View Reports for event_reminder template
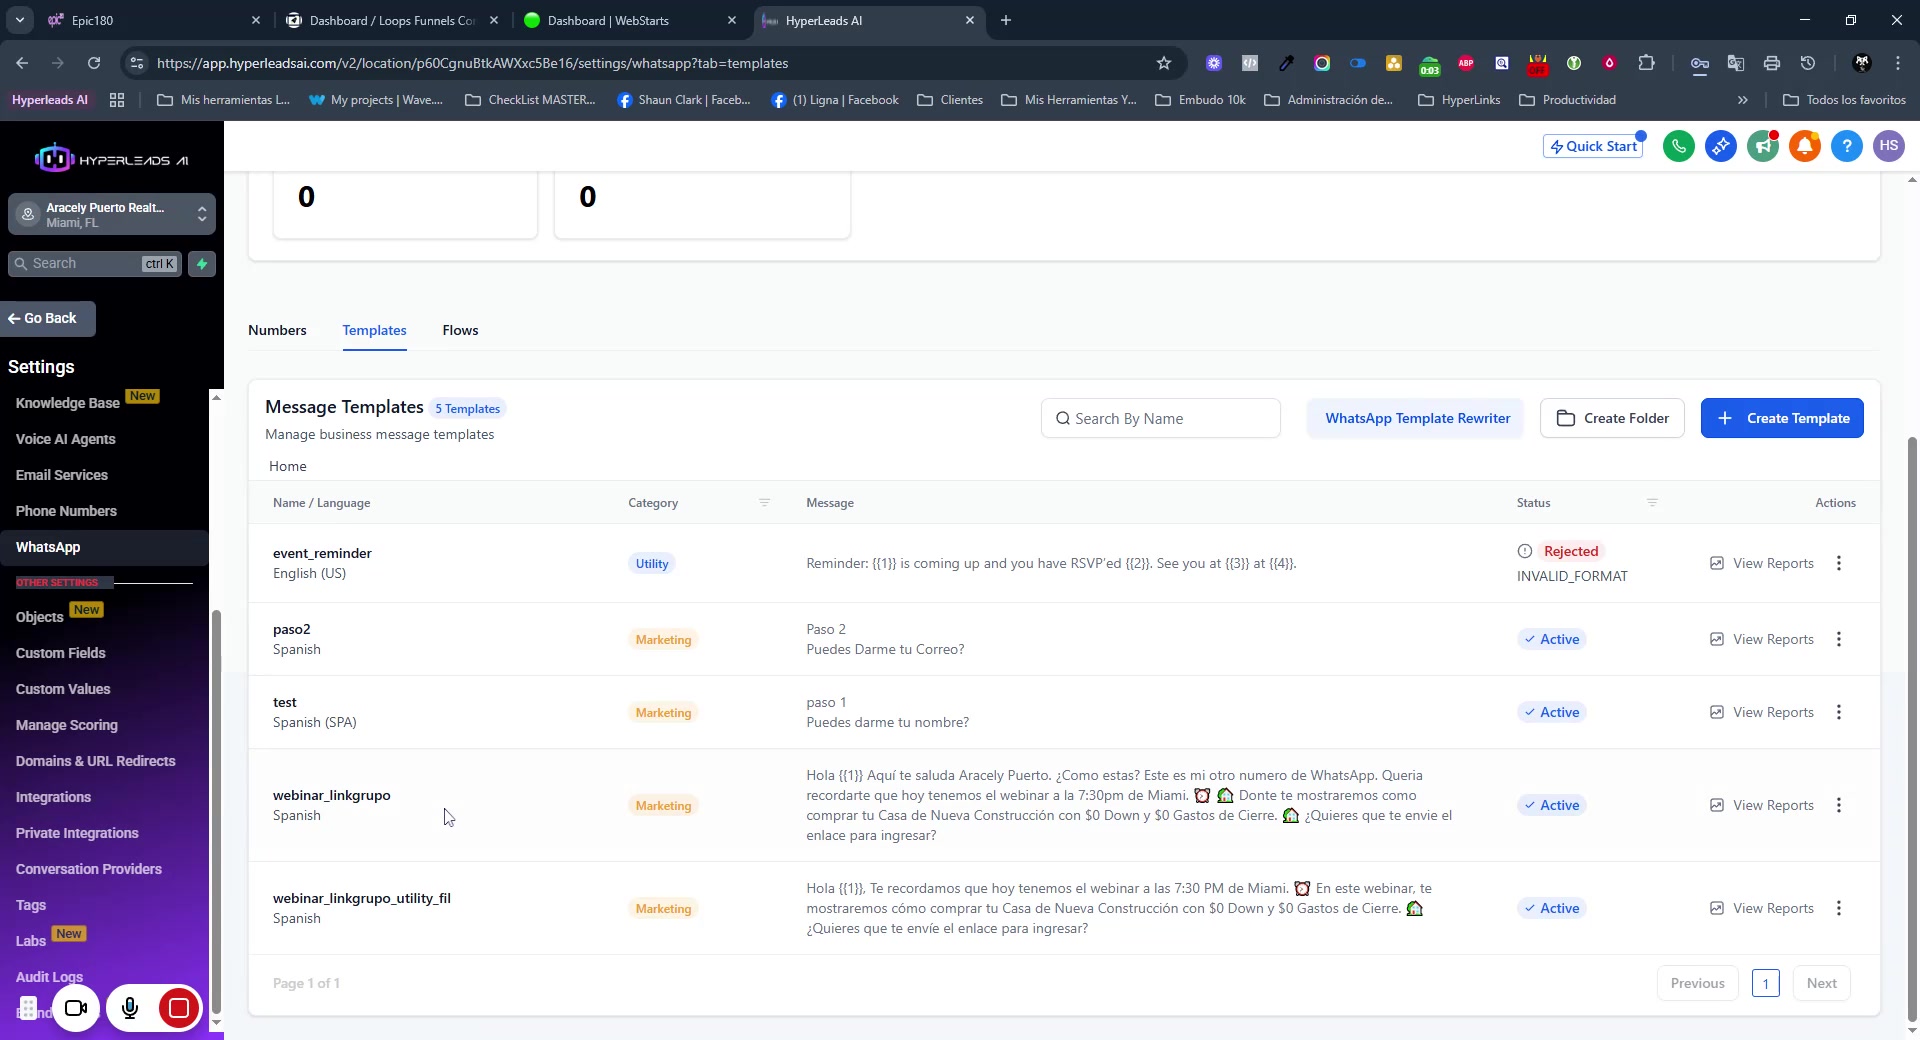 [1762, 563]
